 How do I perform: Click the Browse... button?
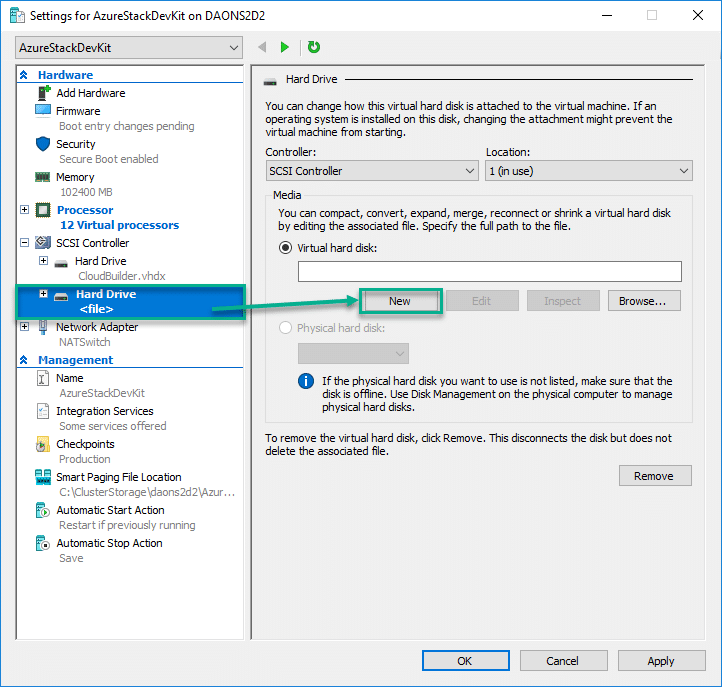[644, 301]
